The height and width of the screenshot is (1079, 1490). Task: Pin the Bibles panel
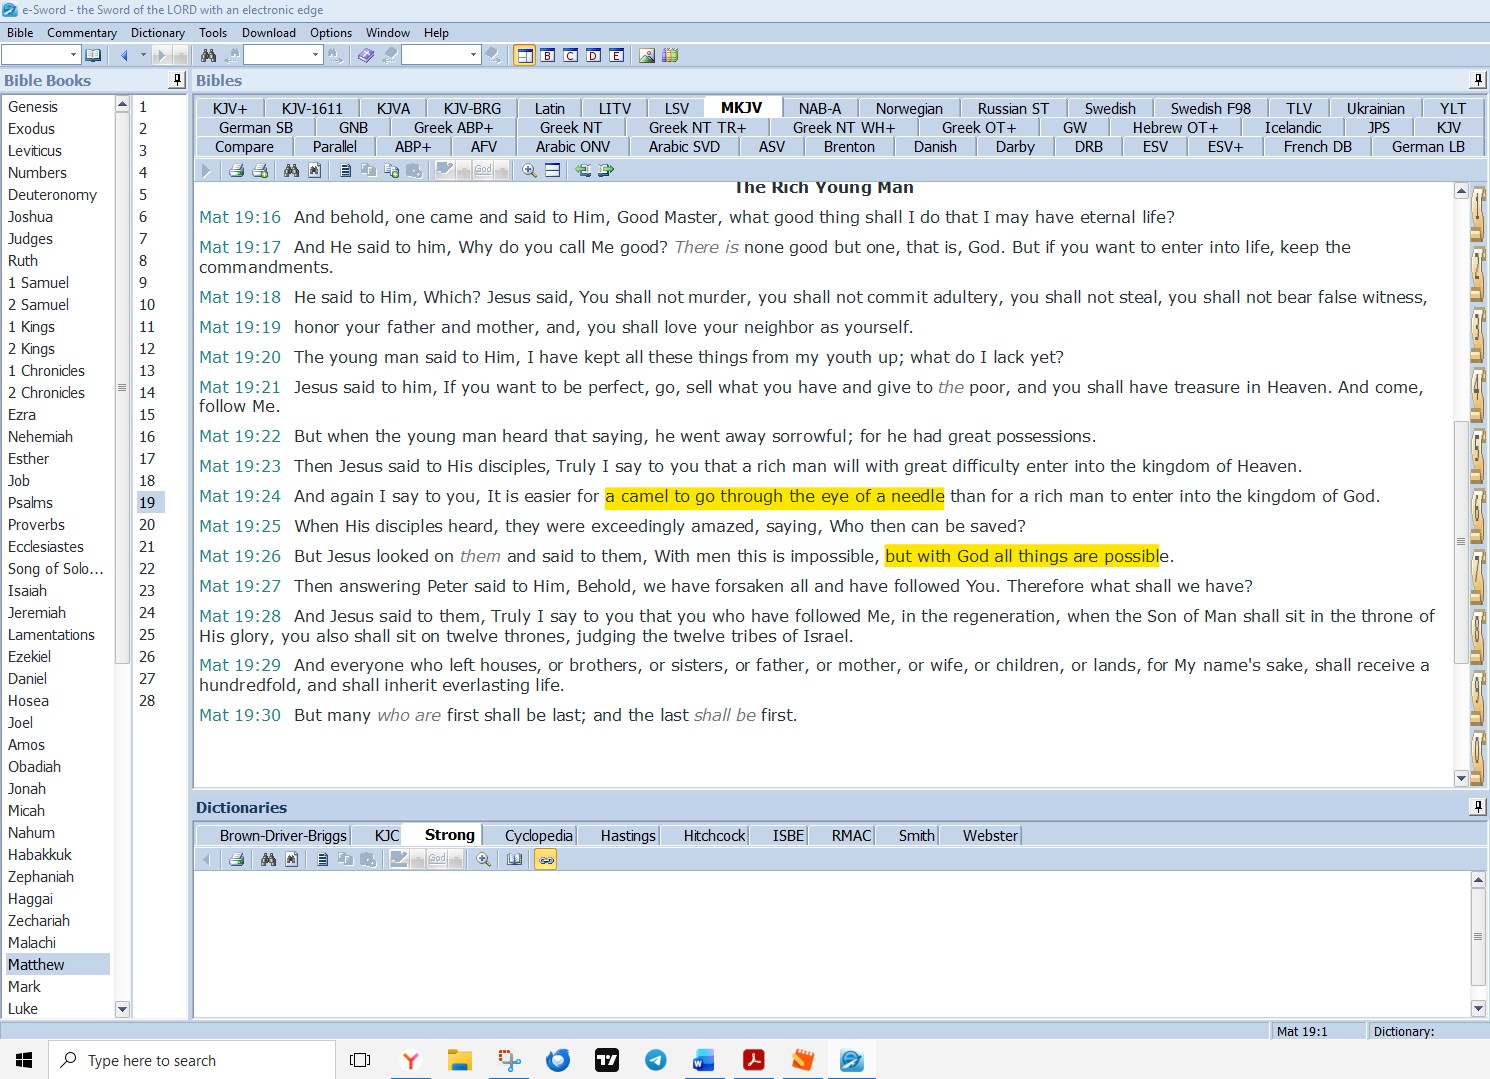coord(1478,80)
